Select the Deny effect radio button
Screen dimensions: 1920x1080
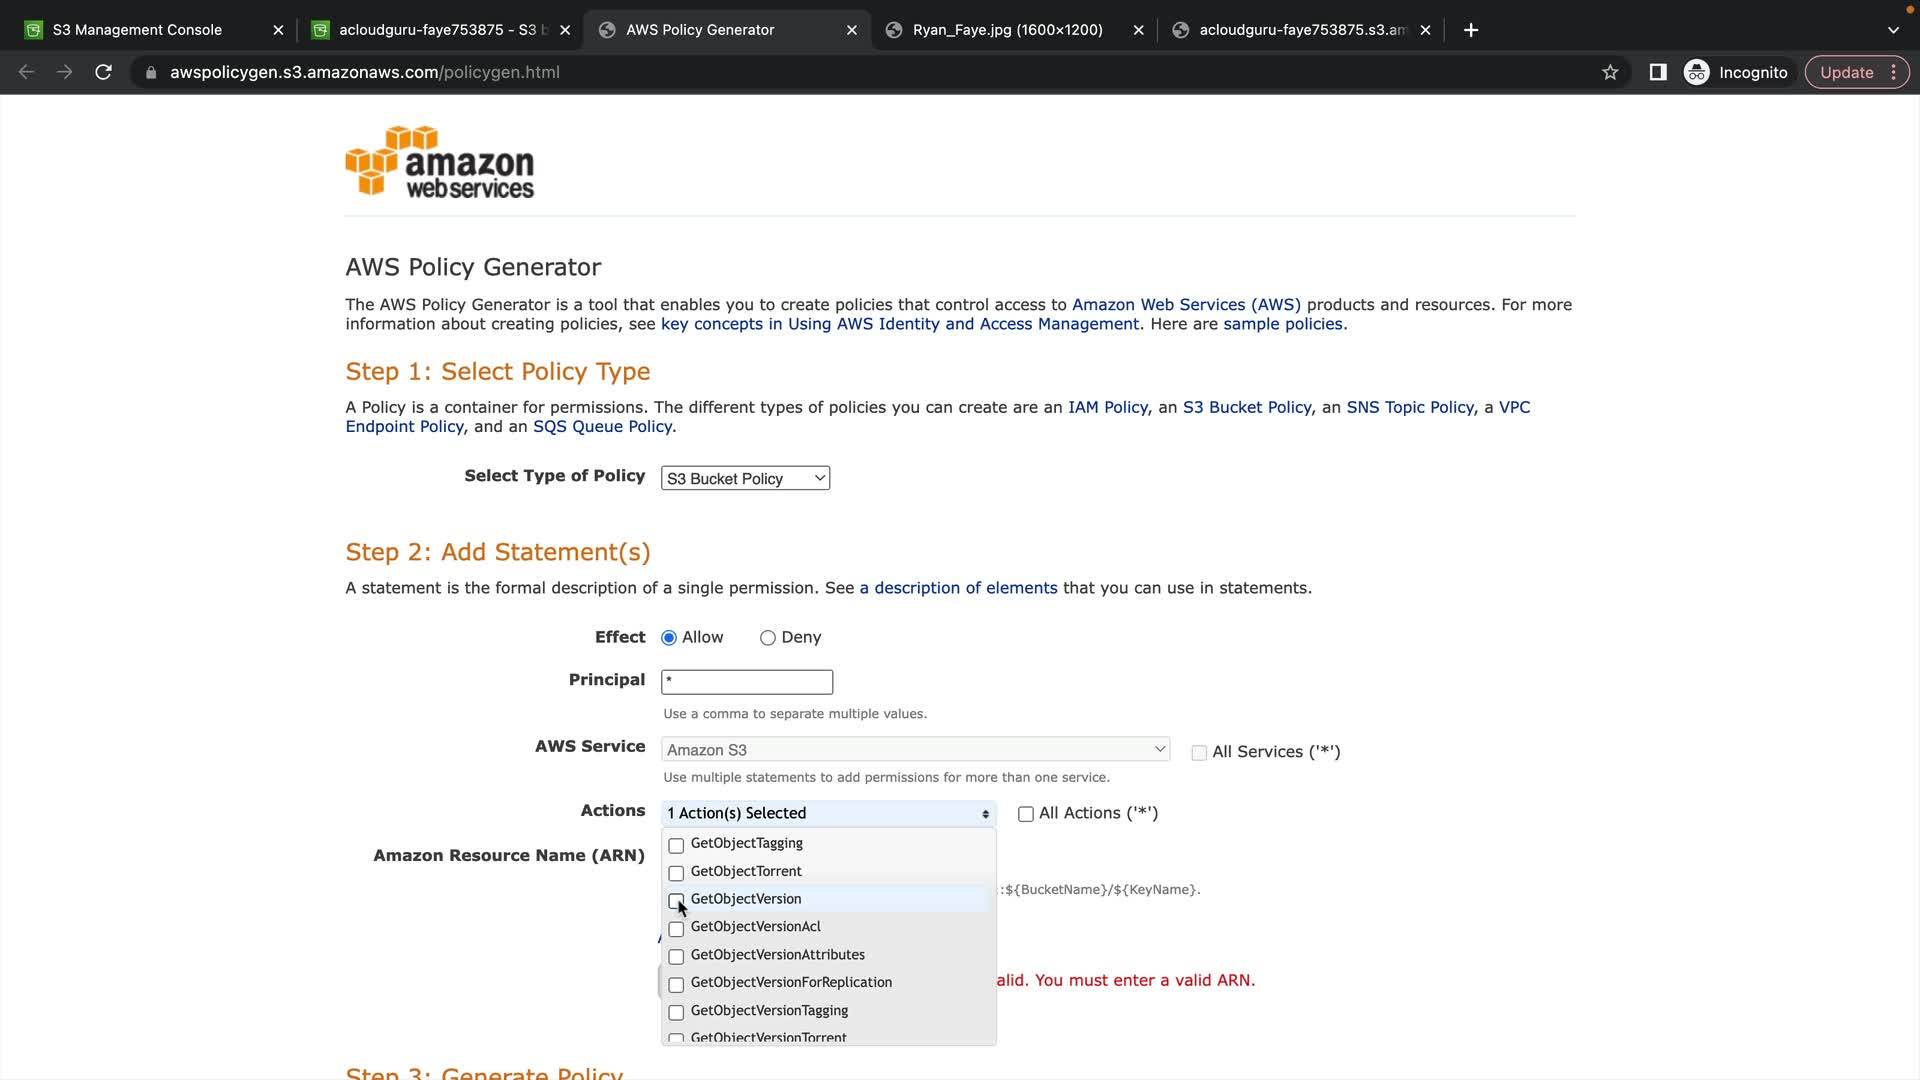[767, 638]
